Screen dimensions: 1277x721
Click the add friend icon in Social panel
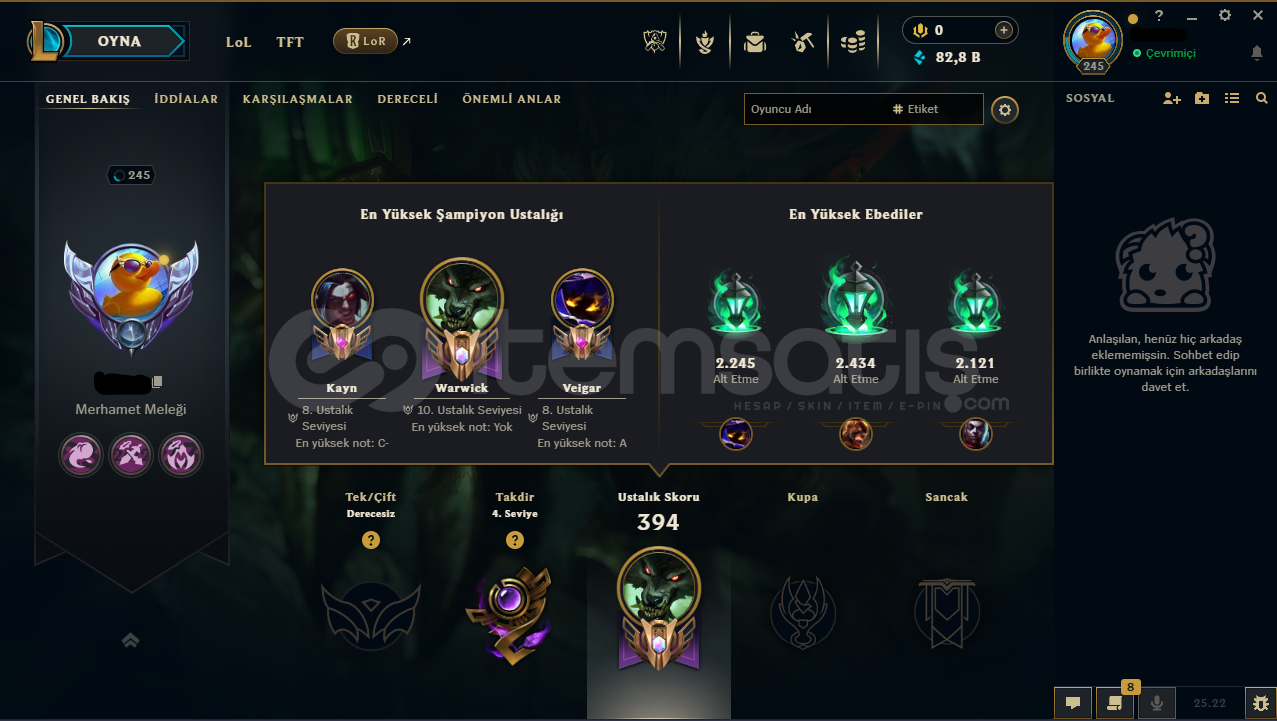coord(1172,98)
